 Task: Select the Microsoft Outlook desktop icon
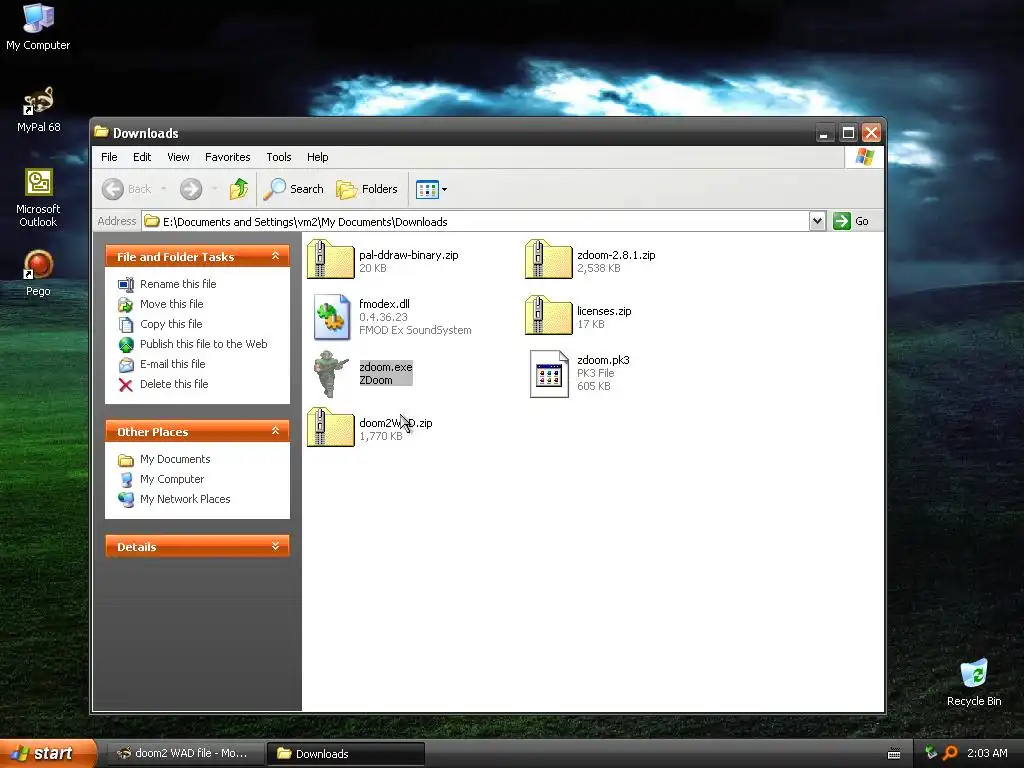[x=38, y=197]
